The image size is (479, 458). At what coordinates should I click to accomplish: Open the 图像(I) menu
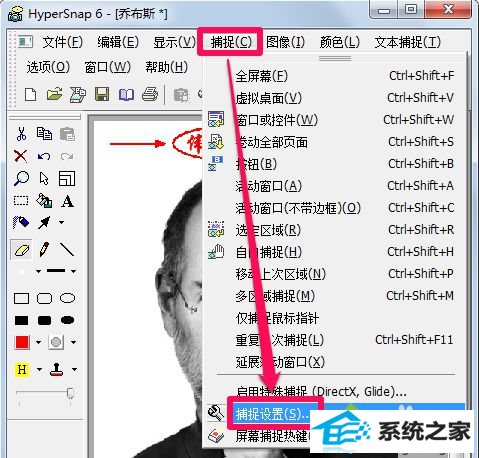pyautogui.click(x=285, y=42)
